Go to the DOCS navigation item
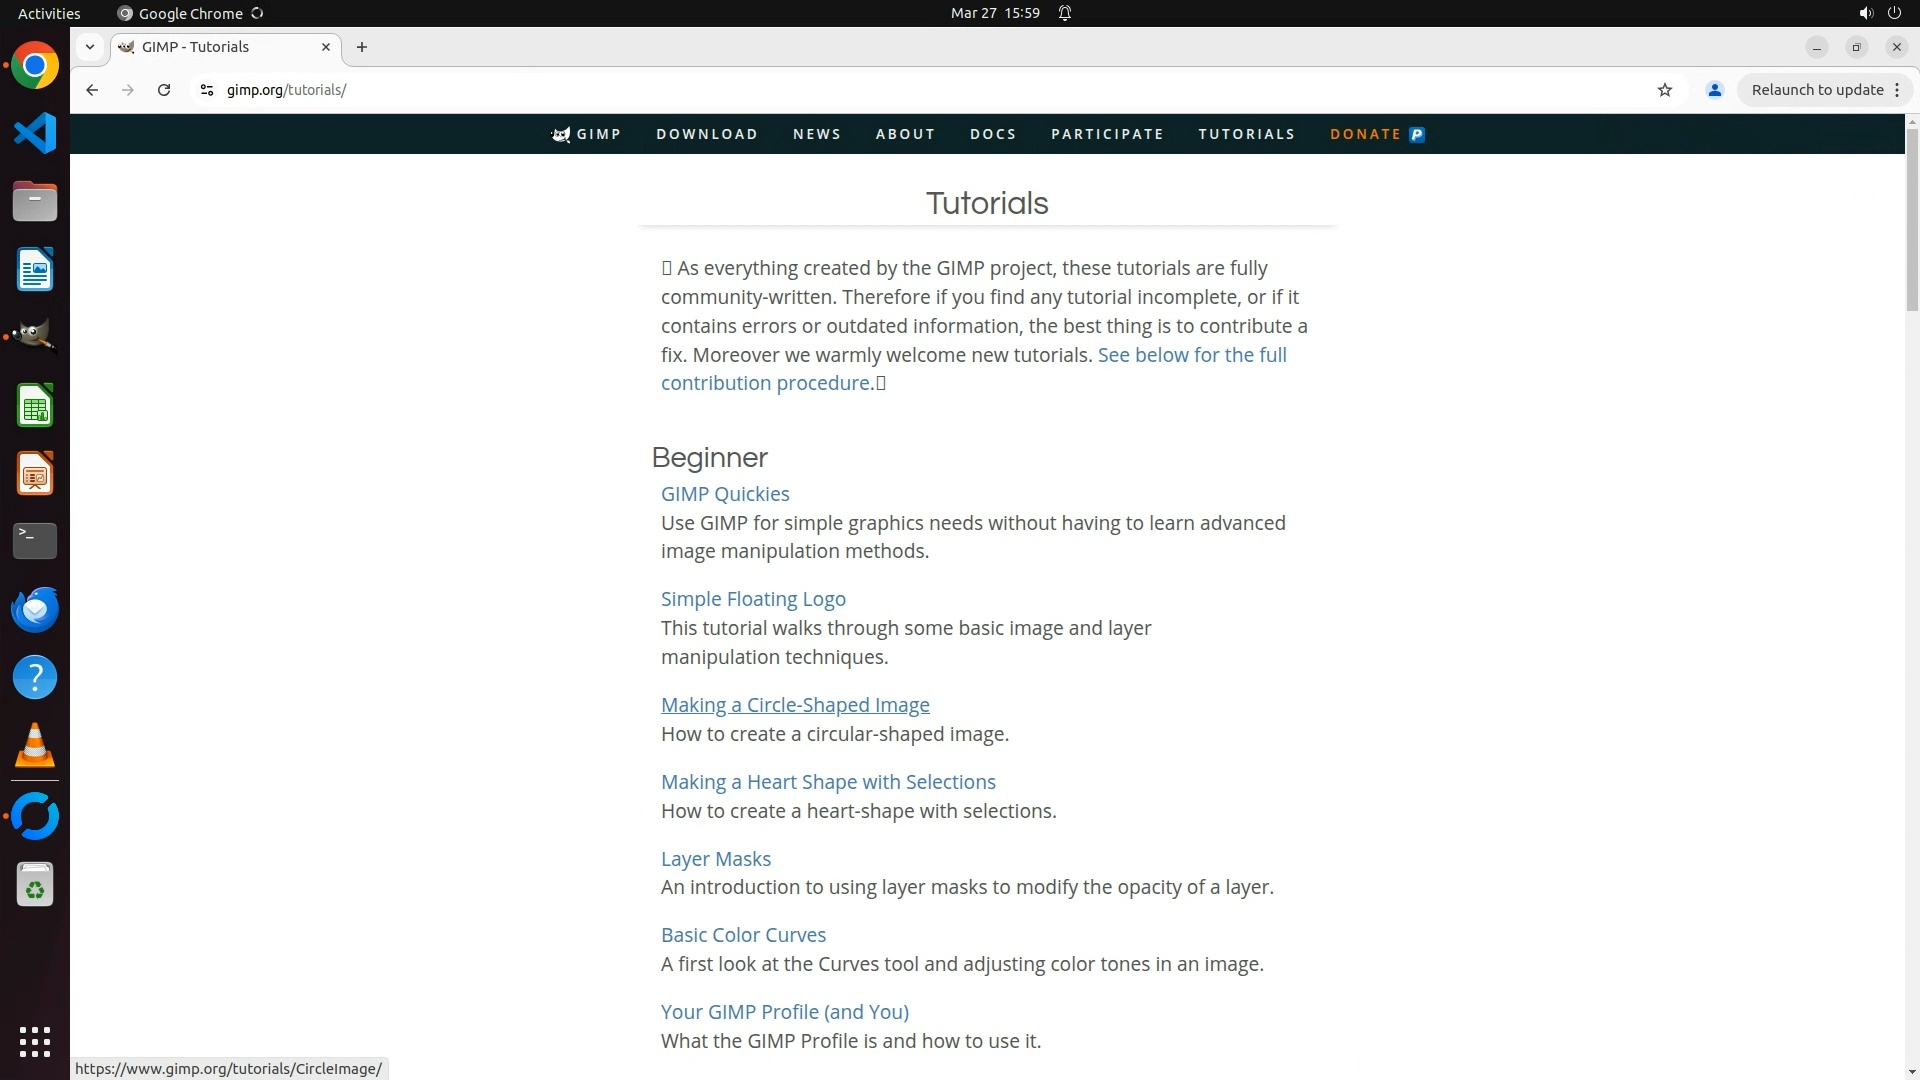The width and height of the screenshot is (1920, 1080). [993, 134]
